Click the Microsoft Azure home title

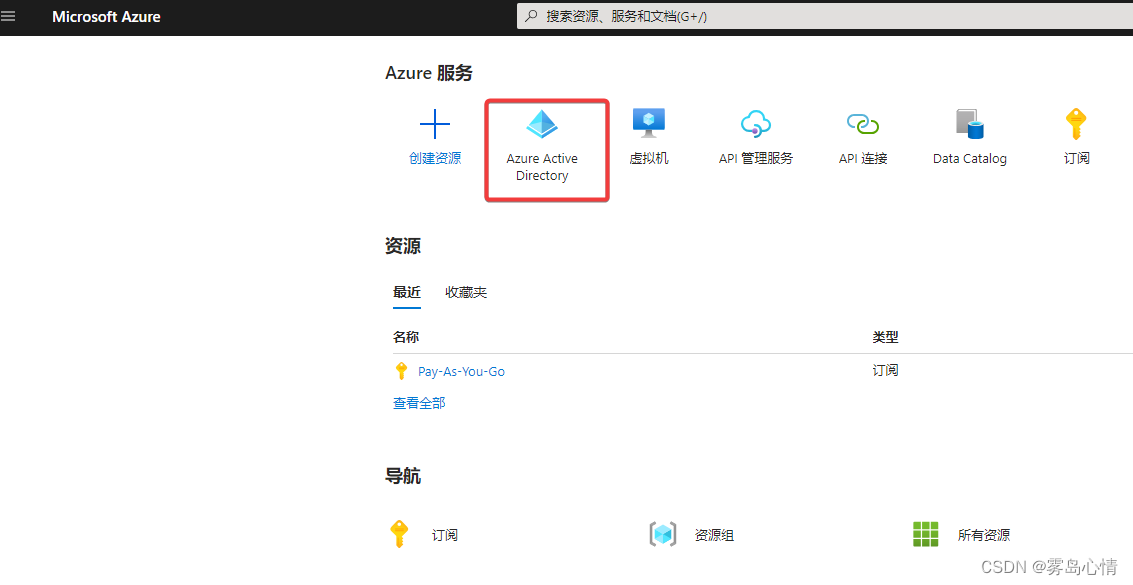coord(106,17)
